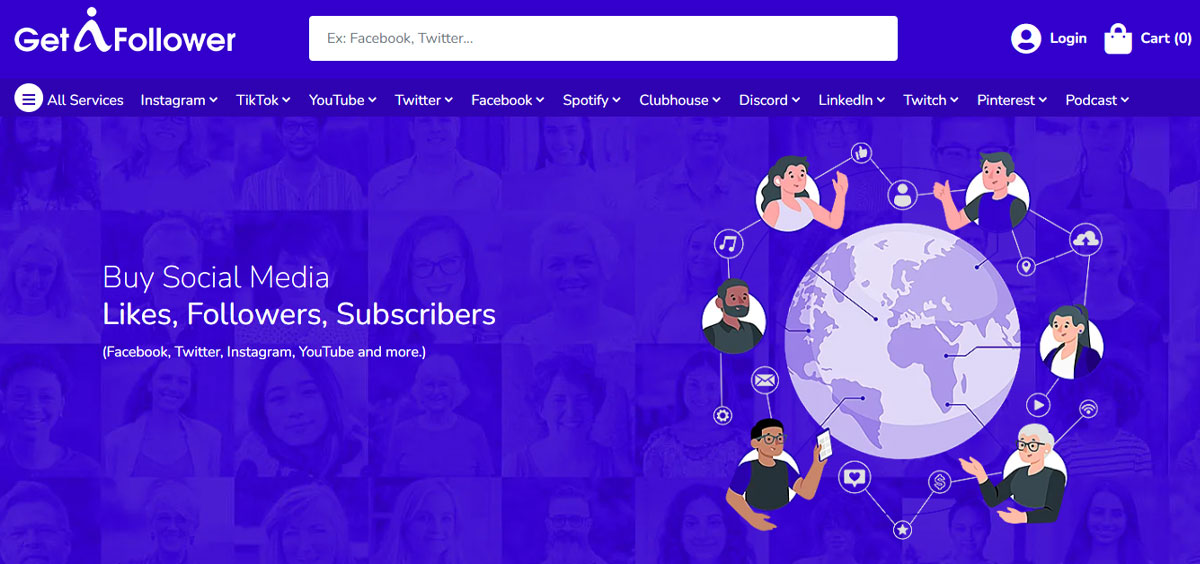Click the GetAFollower logo
1200x564 pixels.
tap(125, 33)
